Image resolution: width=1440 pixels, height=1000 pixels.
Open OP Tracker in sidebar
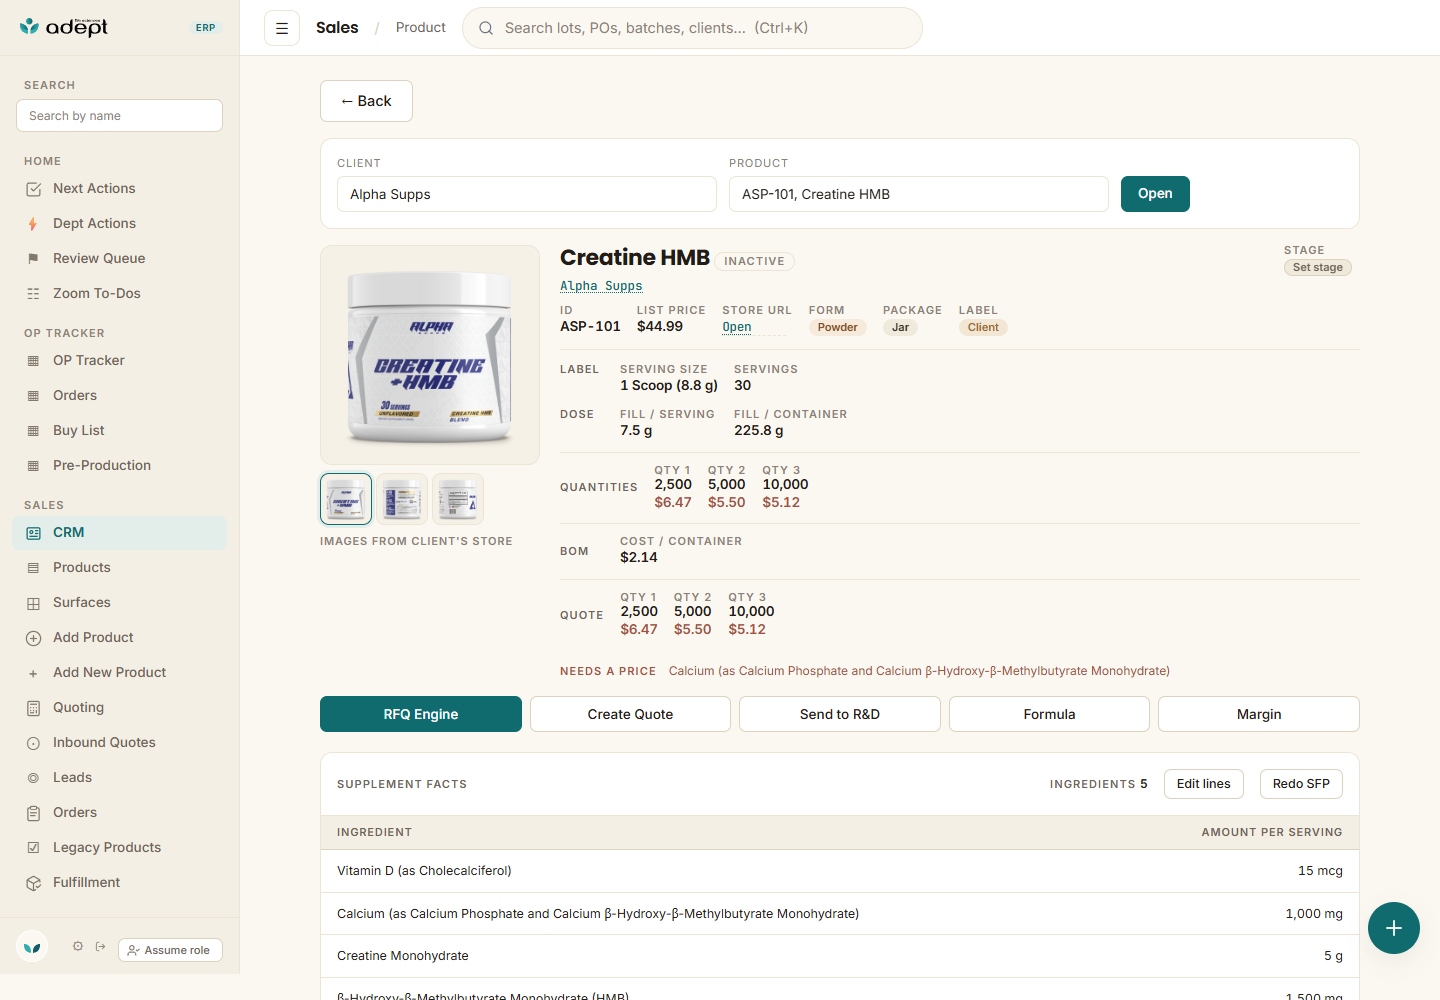pyautogui.click(x=120, y=360)
